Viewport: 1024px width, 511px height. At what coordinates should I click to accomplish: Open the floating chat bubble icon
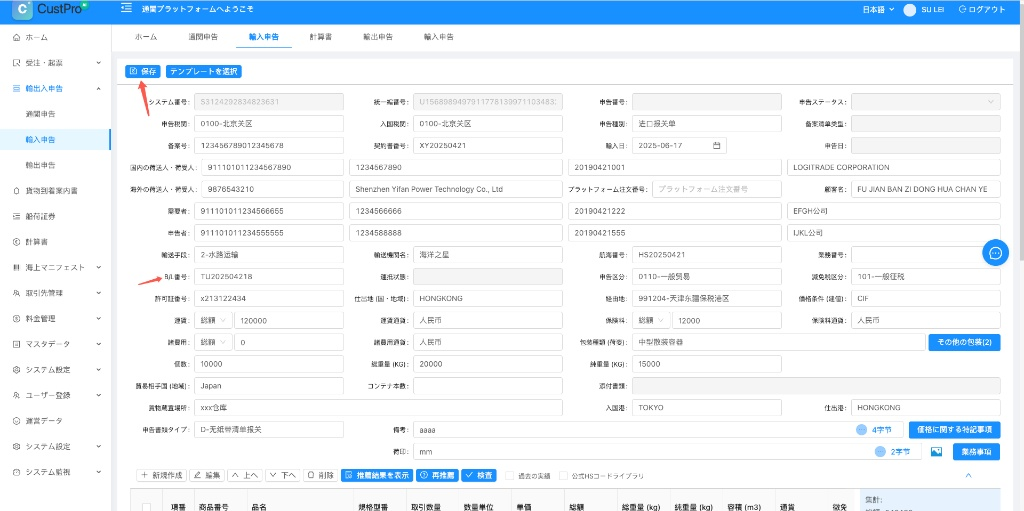point(995,252)
